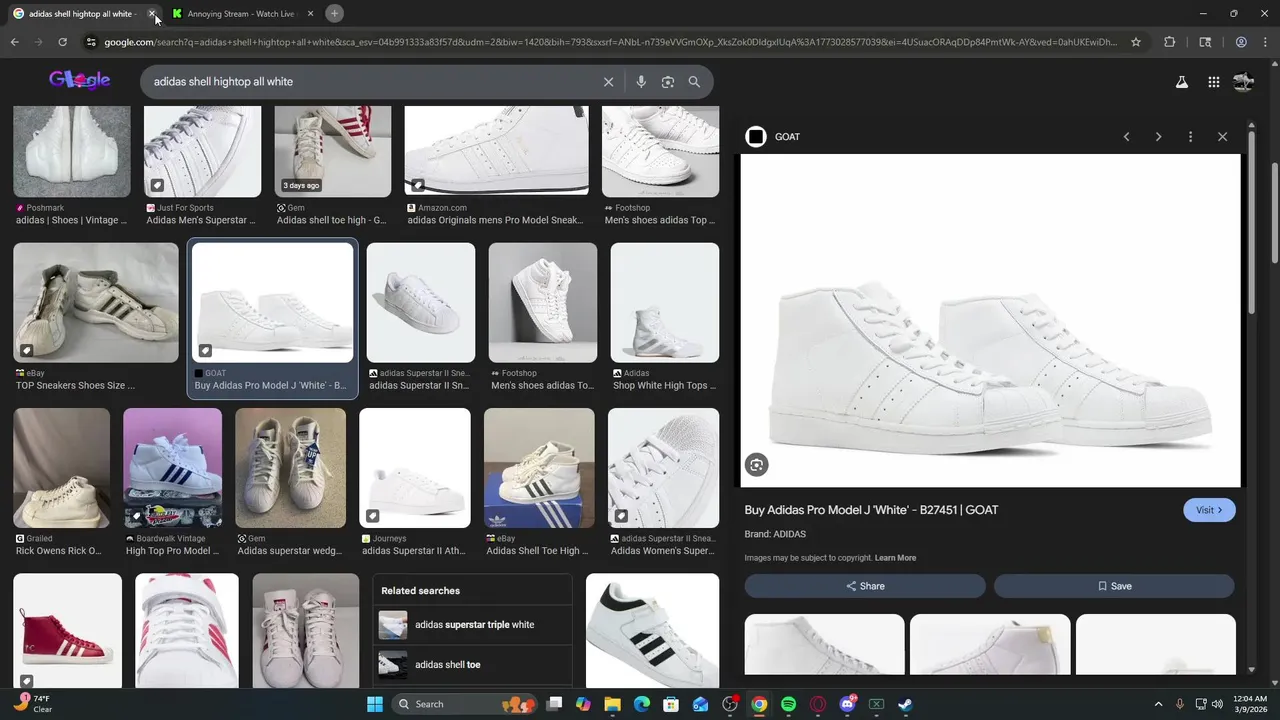
Task: Close the adidas shell hightop tab
Action: point(152,14)
